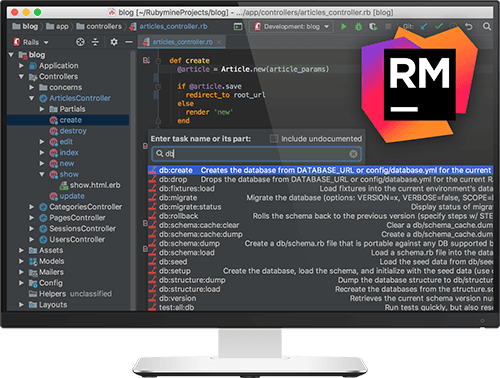Collapse the Controllers node

pyautogui.click(x=22, y=77)
